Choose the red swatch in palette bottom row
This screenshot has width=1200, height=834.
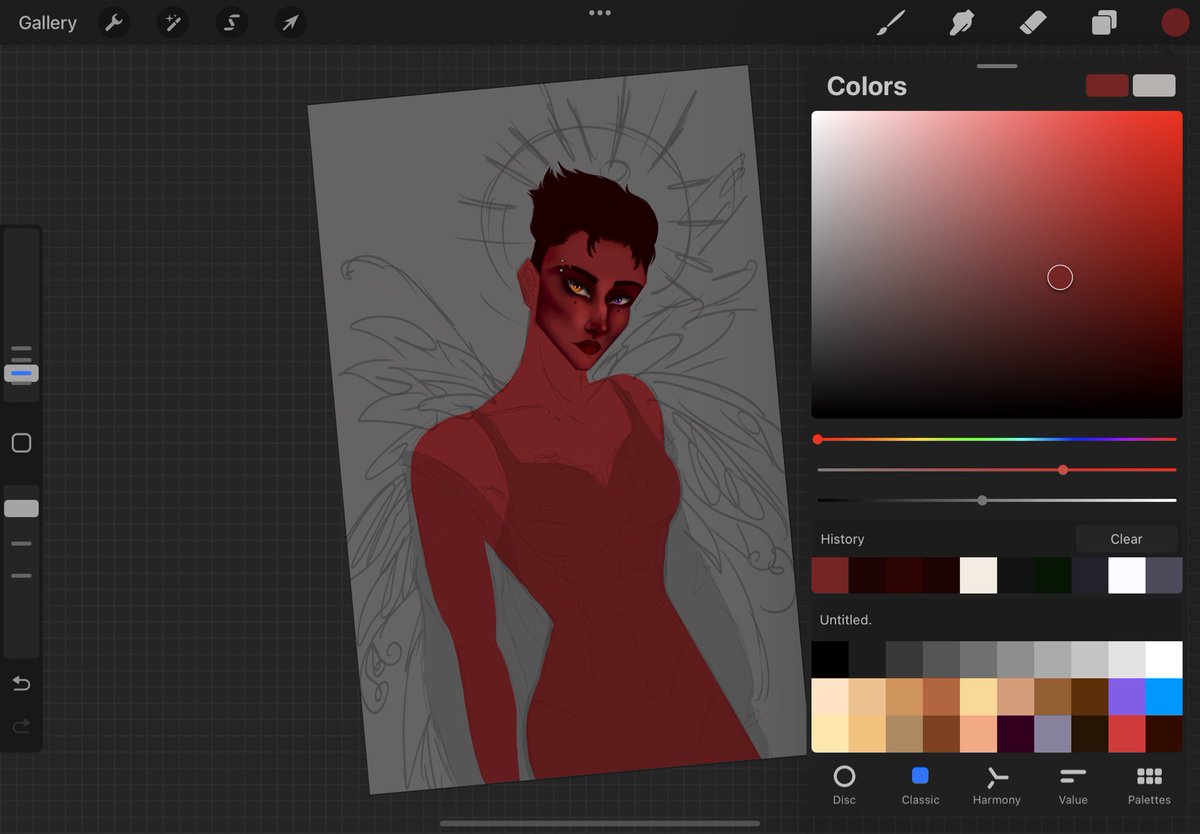pos(1127,734)
